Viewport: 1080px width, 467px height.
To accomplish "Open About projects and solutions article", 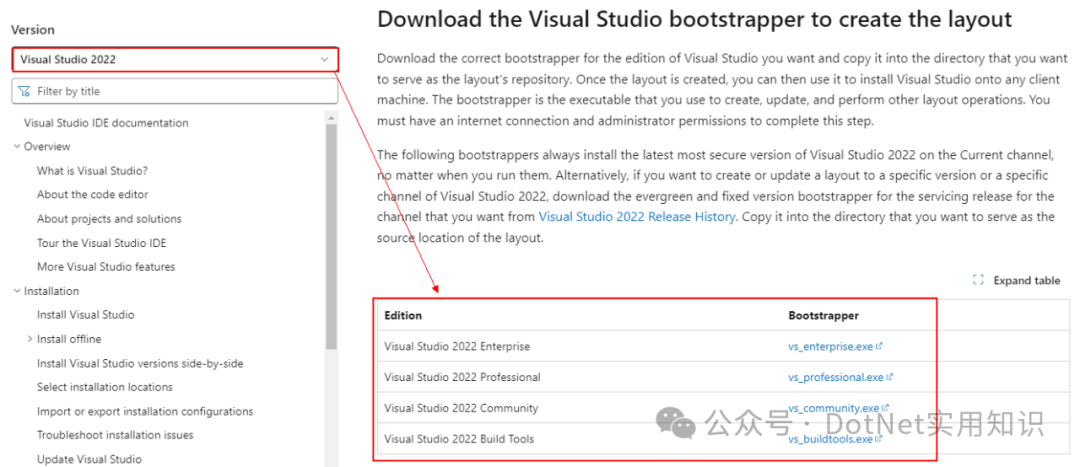I will tap(110, 218).
